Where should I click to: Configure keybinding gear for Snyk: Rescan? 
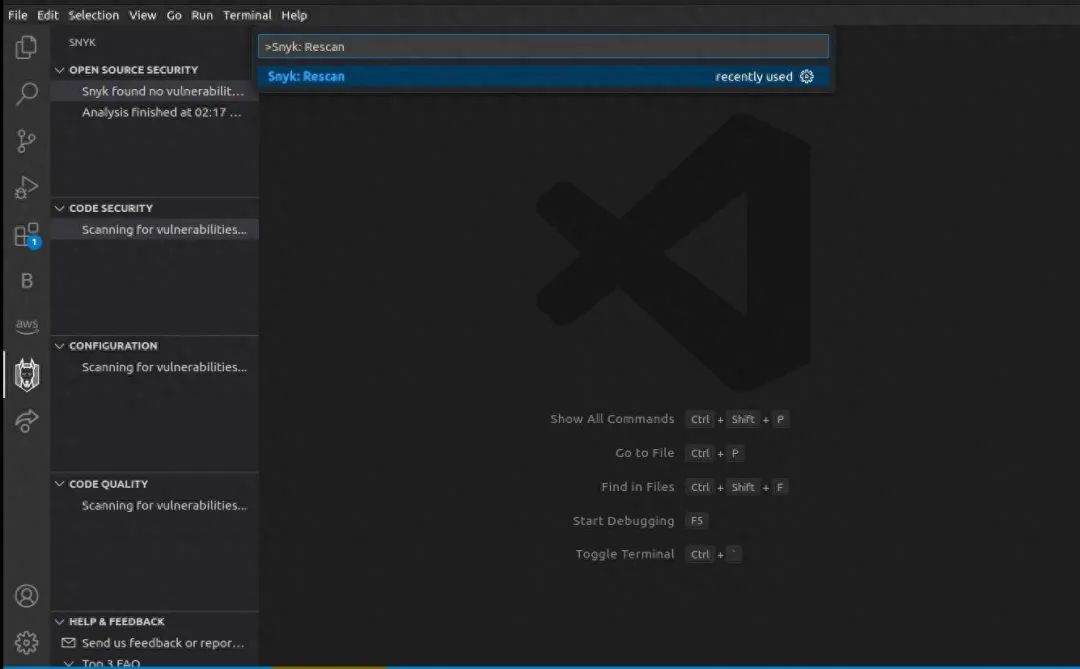click(807, 76)
